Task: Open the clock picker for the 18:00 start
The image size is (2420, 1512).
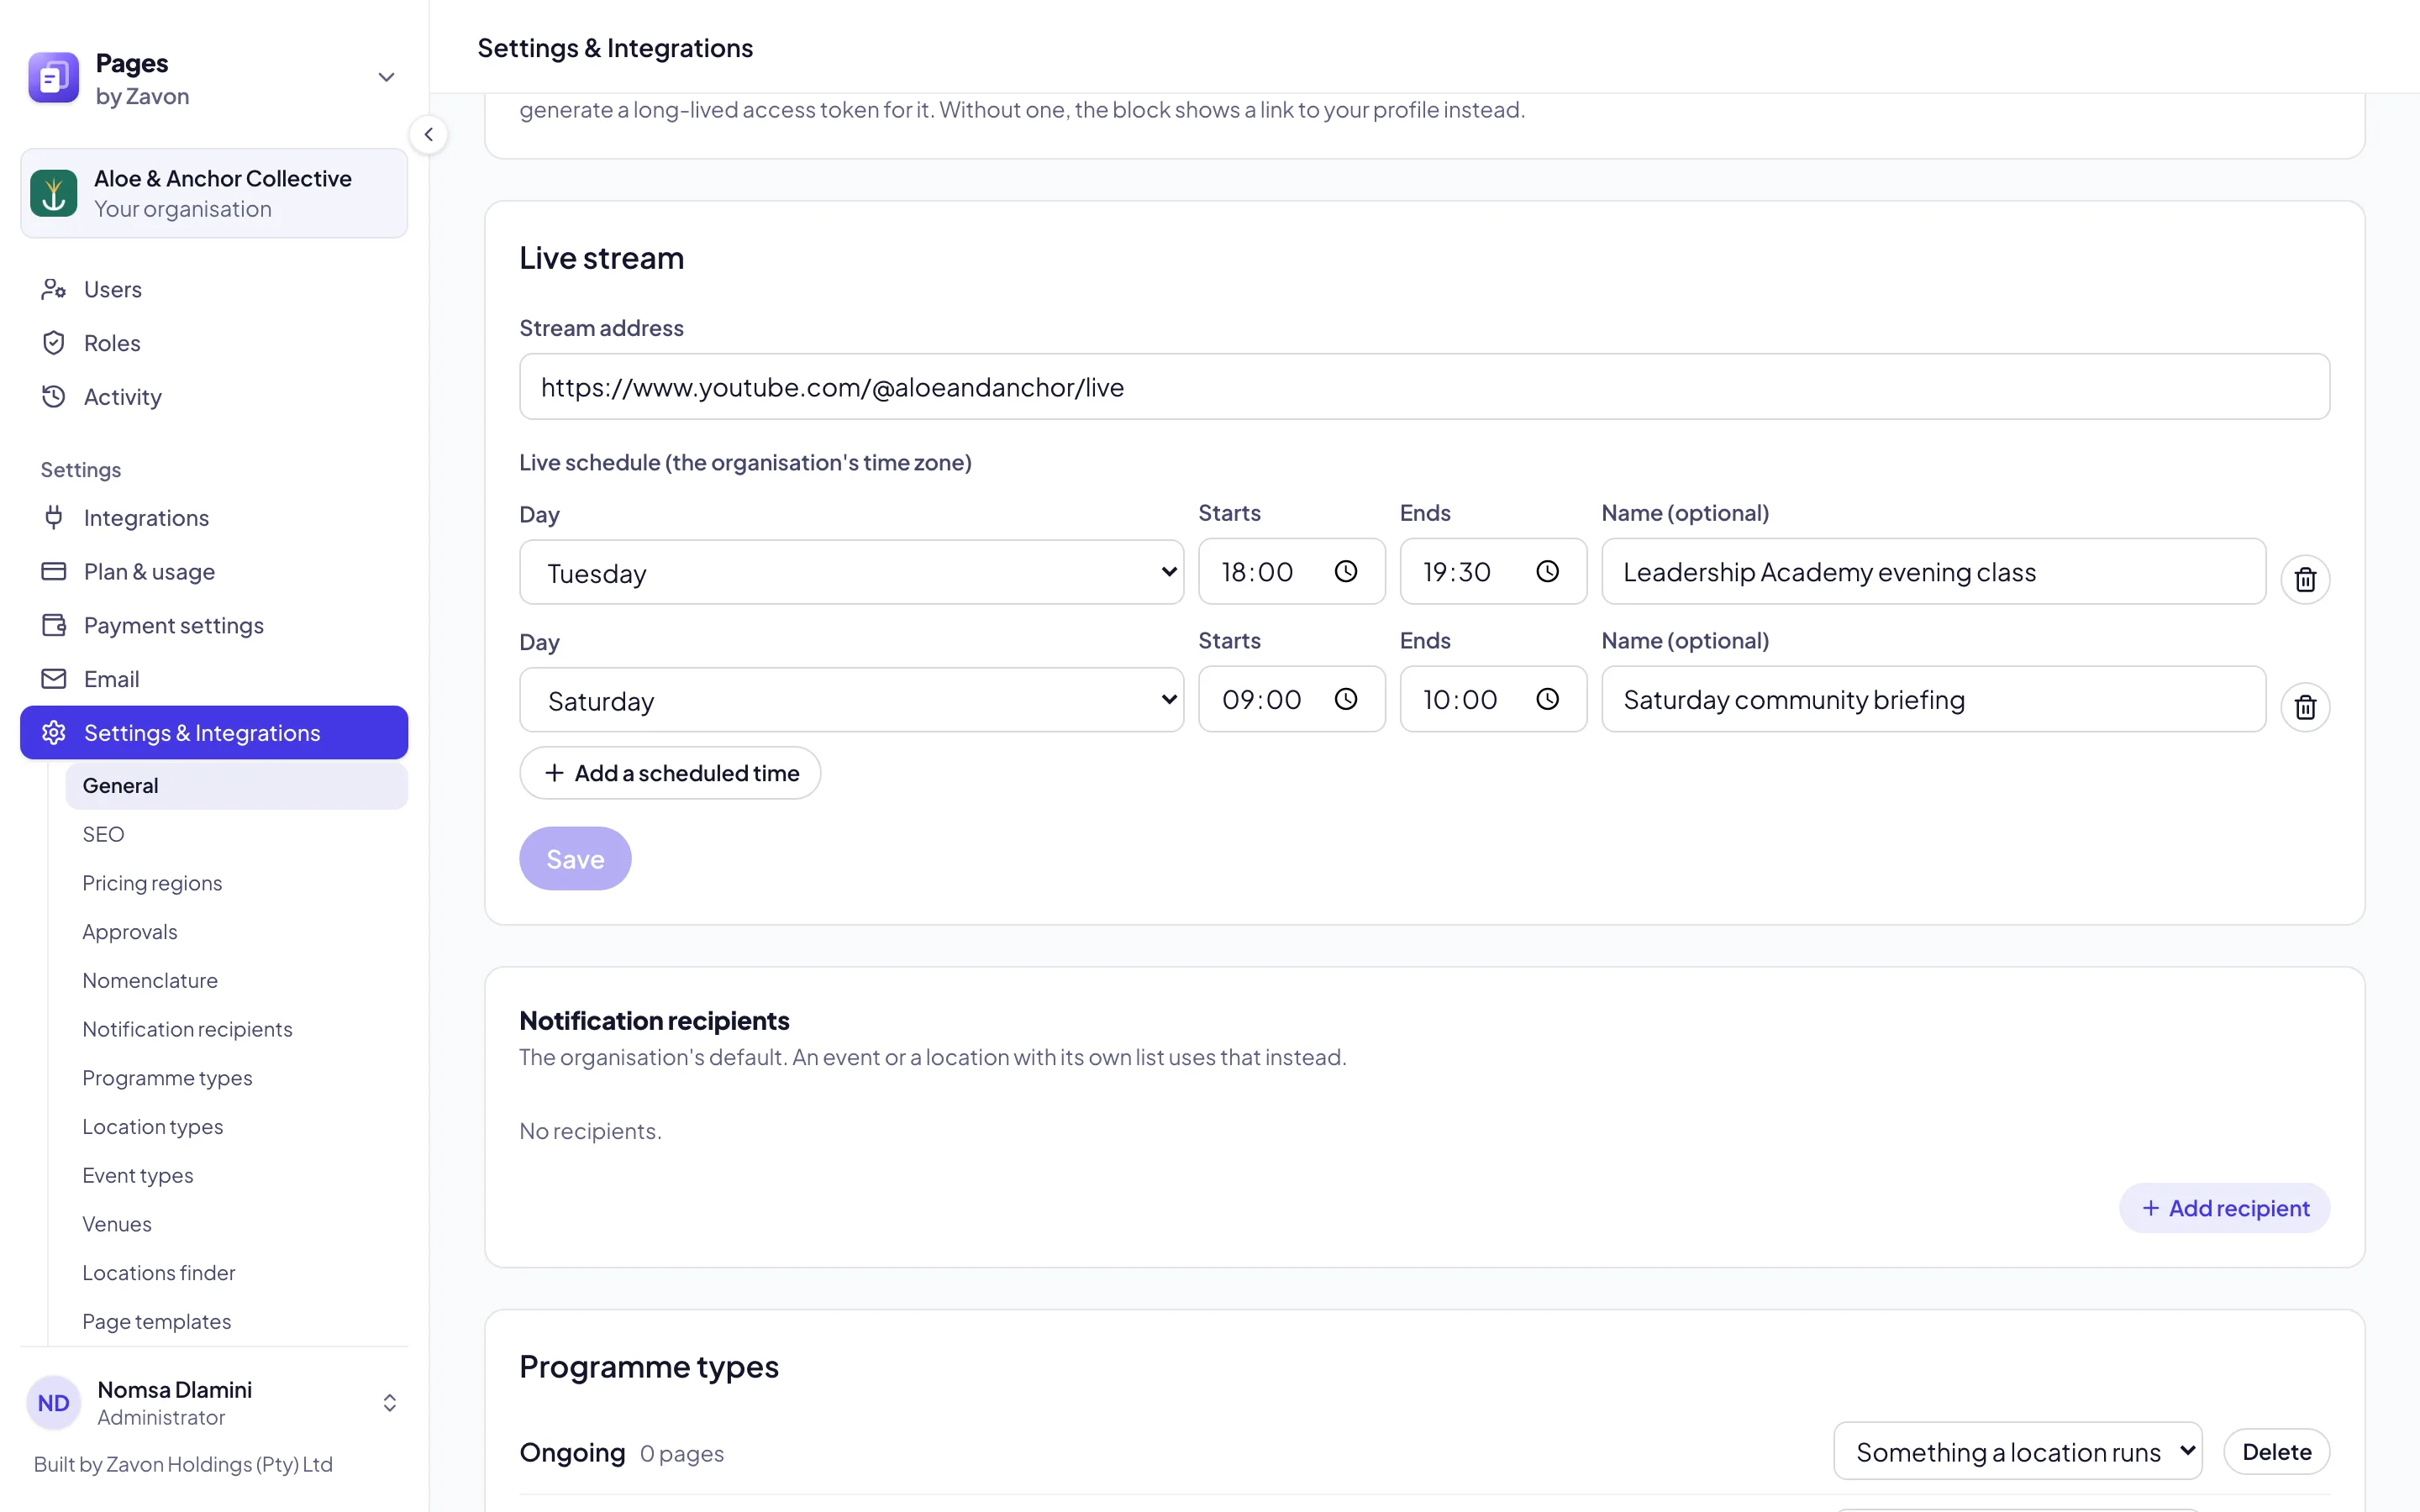Action: click(1346, 571)
